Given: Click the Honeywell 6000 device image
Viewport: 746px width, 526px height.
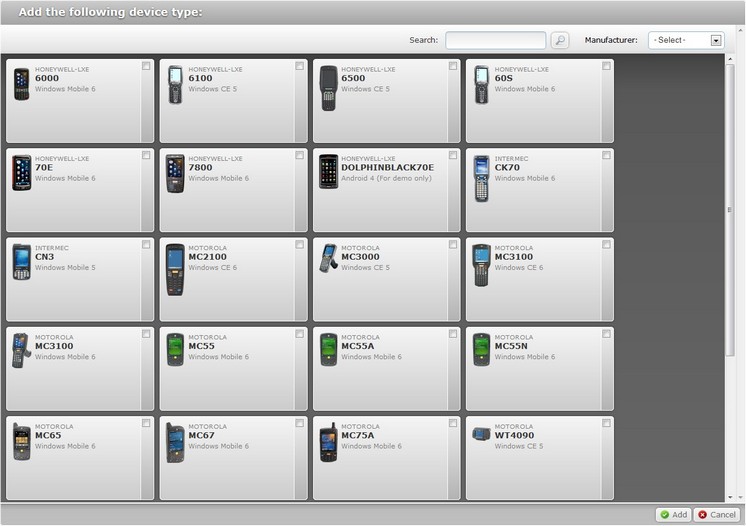Looking at the screenshot, I should coord(21,84).
